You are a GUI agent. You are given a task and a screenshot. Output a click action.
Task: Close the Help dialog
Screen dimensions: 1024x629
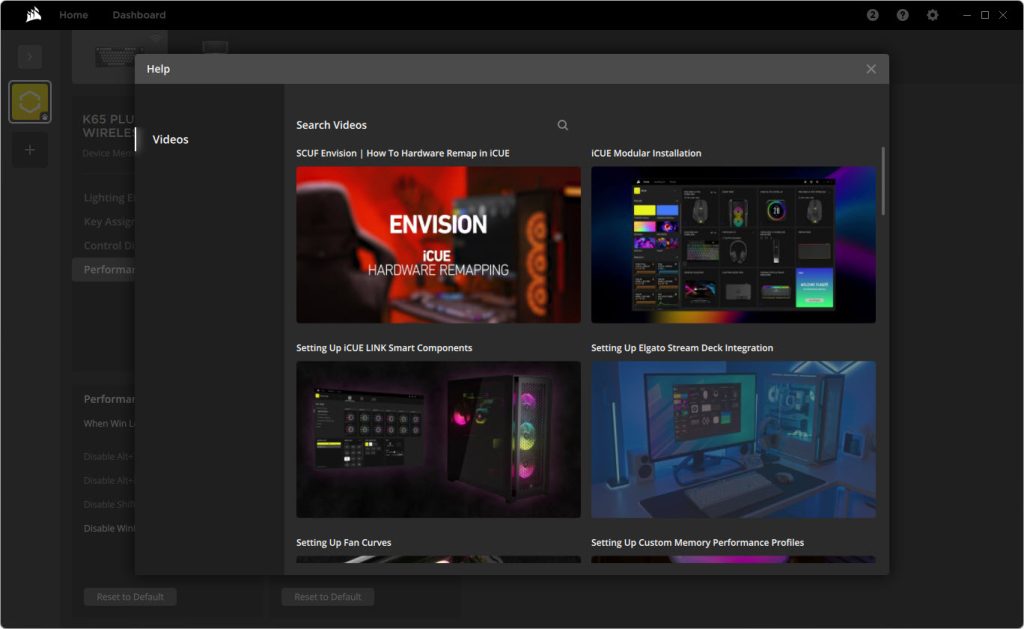click(871, 69)
